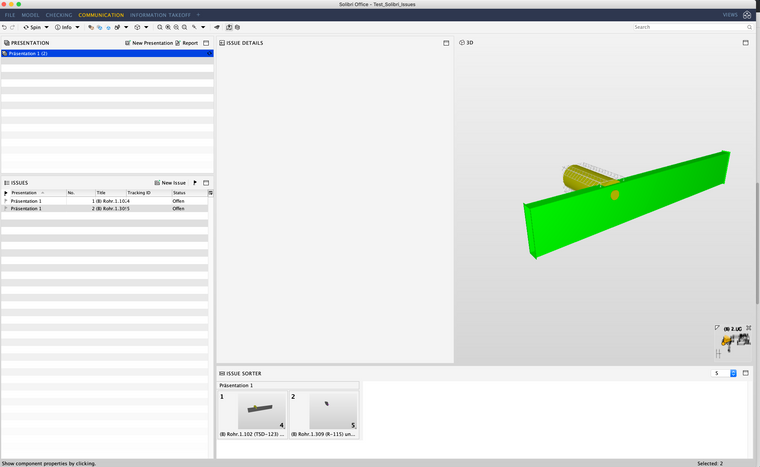Open the Info tool dropdown arrow
The height and width of the screenshot is (467, 760).
click(x=78, y=27)
